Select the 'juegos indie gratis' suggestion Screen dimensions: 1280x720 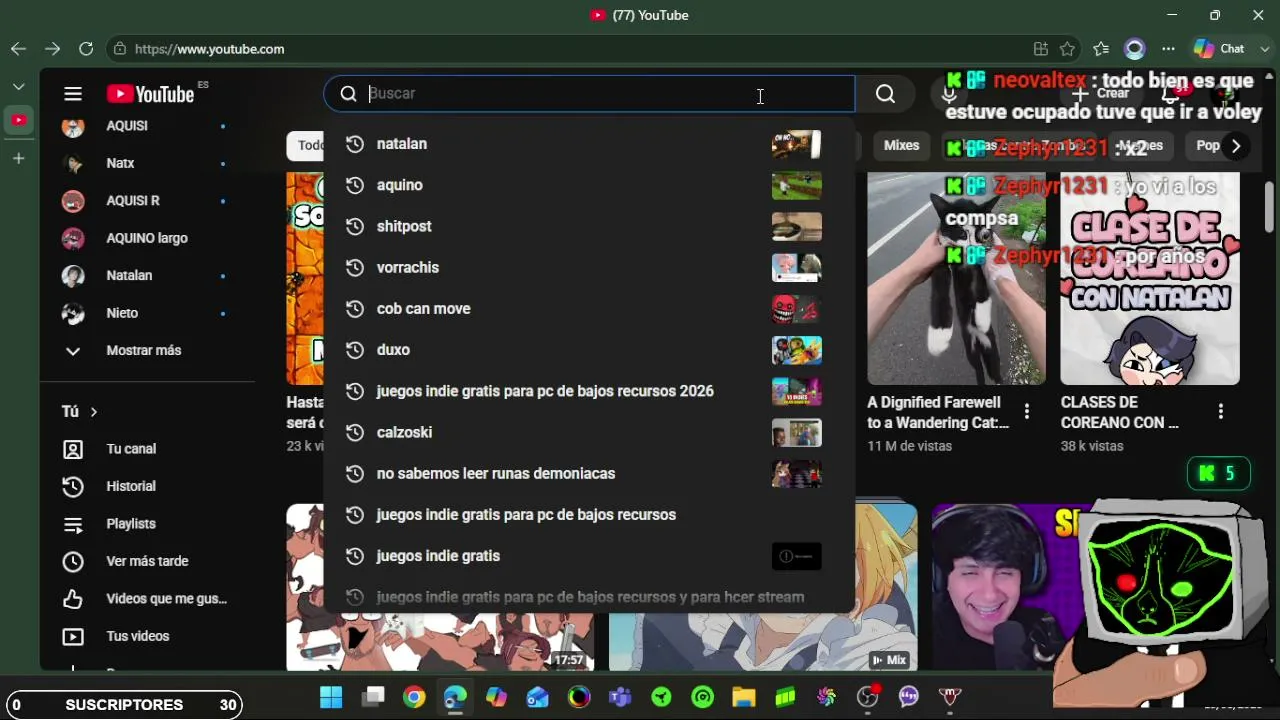589,556
